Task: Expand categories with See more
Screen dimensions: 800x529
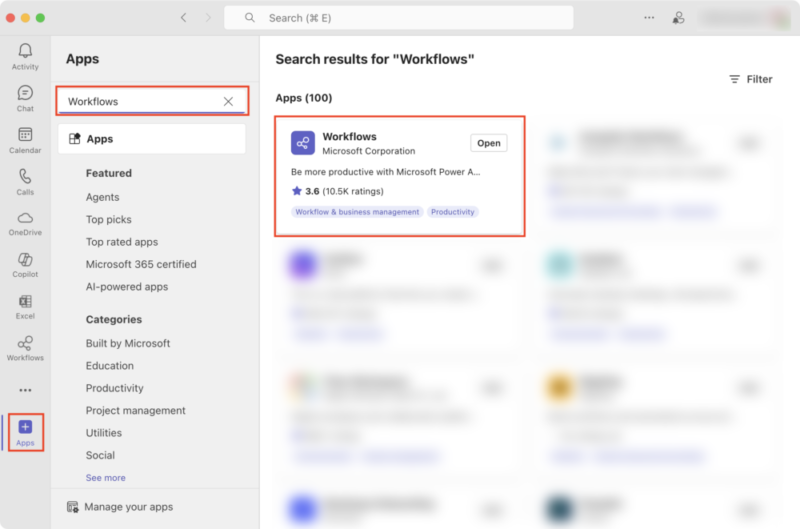Action: 106,478
